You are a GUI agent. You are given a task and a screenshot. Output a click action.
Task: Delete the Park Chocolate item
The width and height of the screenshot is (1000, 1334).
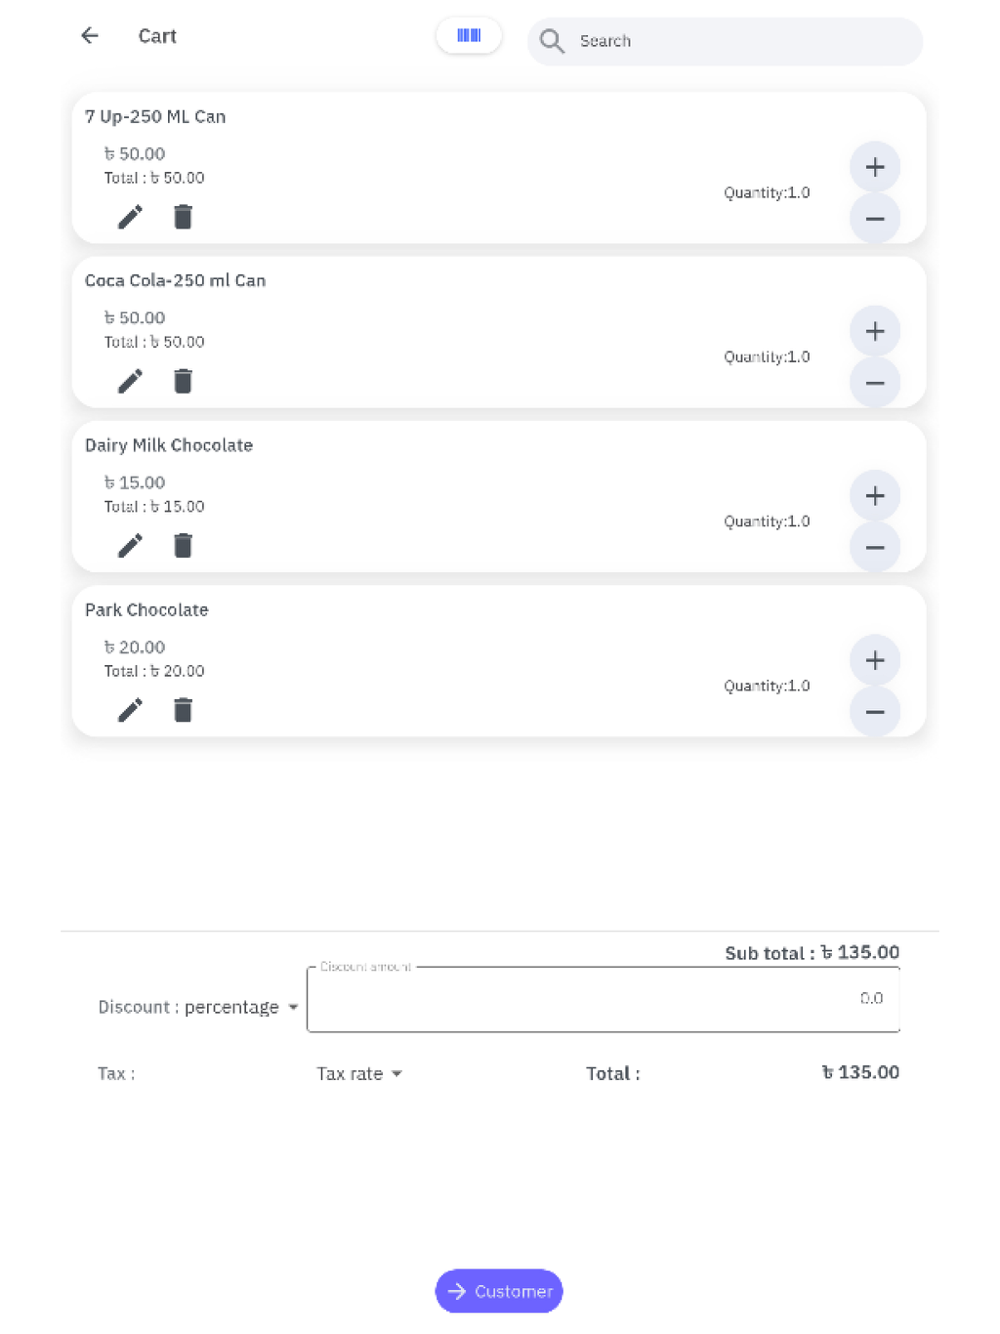coord(183,710)
